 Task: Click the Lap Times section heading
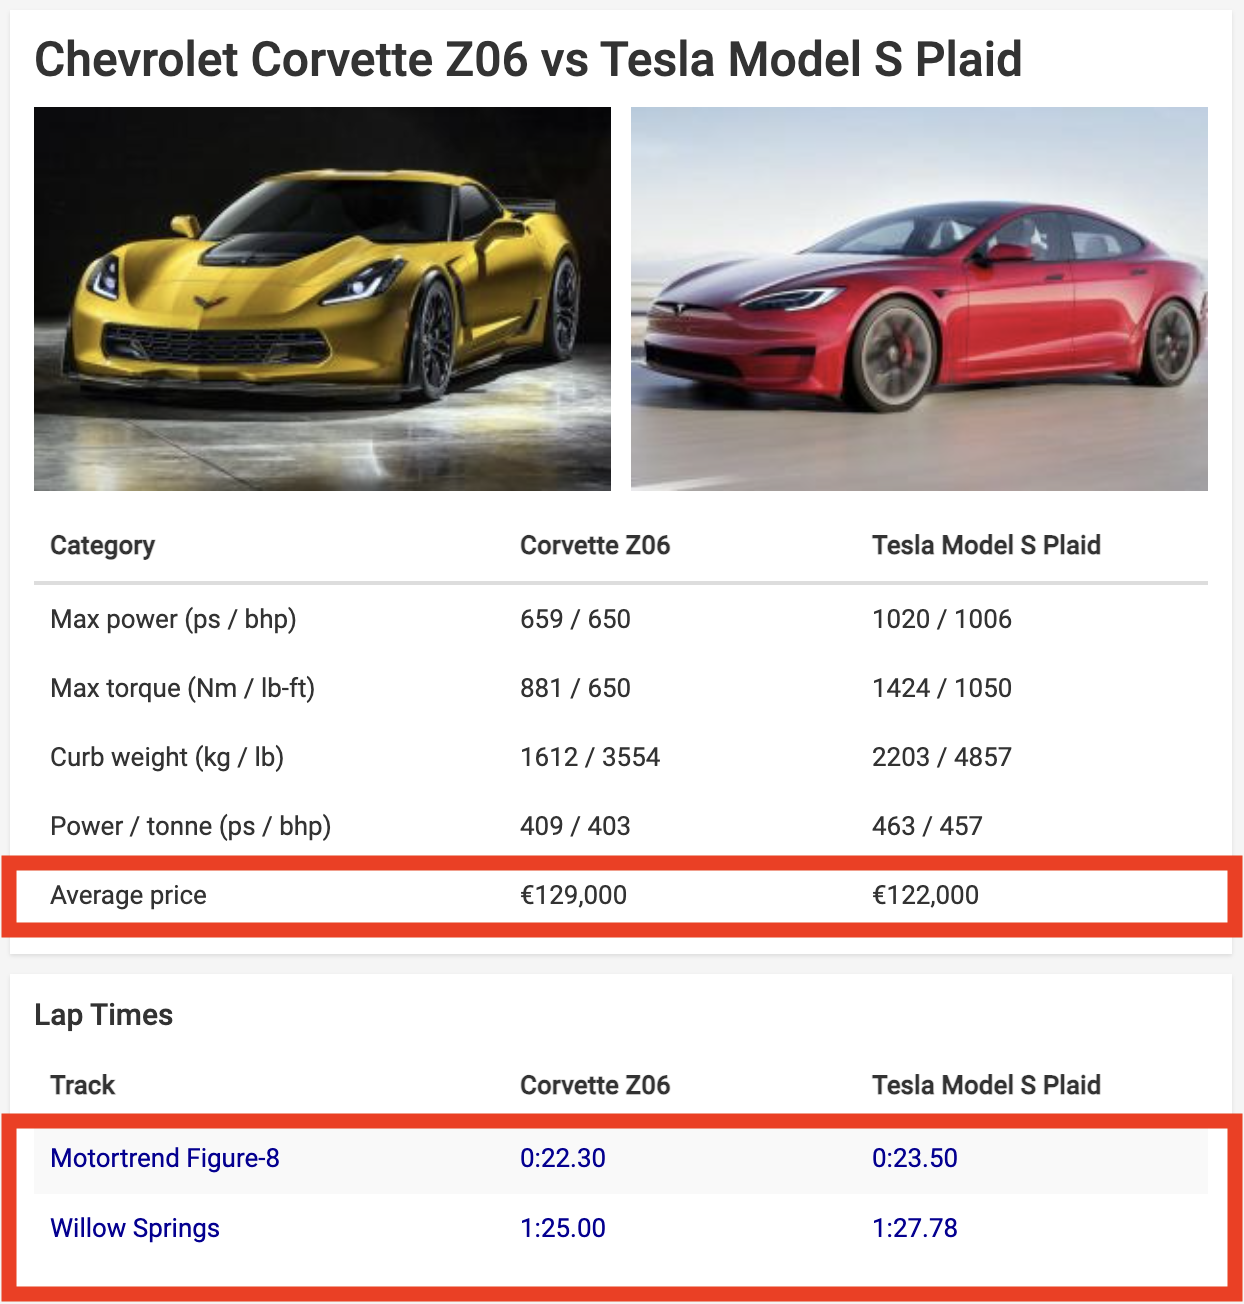click(104, 1015)
